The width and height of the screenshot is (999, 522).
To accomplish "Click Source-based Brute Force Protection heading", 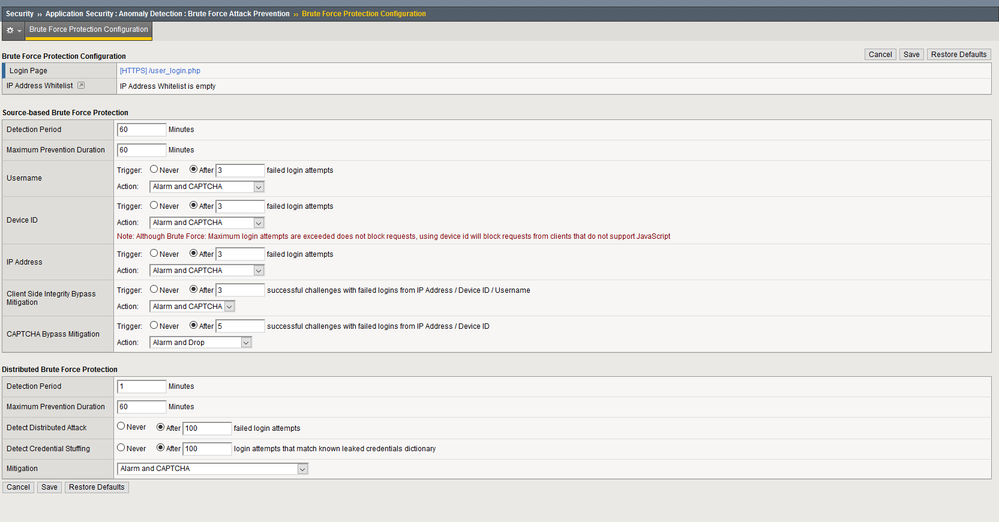I will click(x=65, y=112).
